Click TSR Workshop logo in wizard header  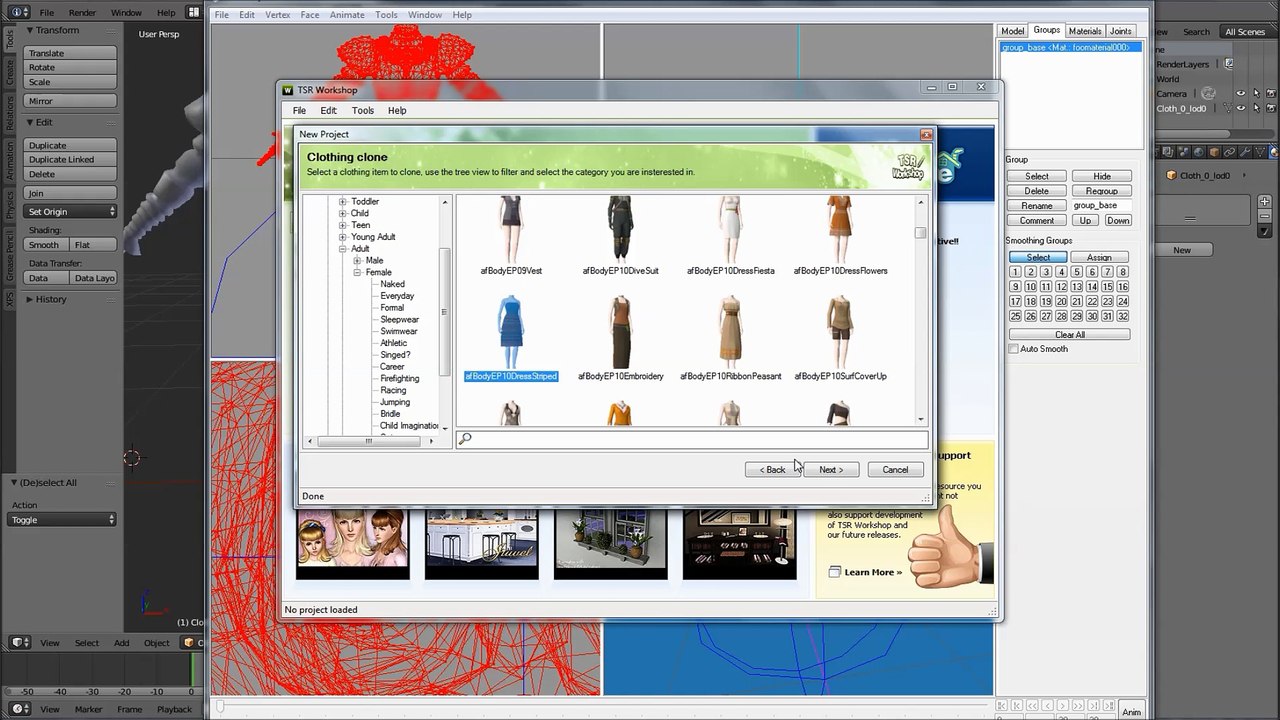908,166
